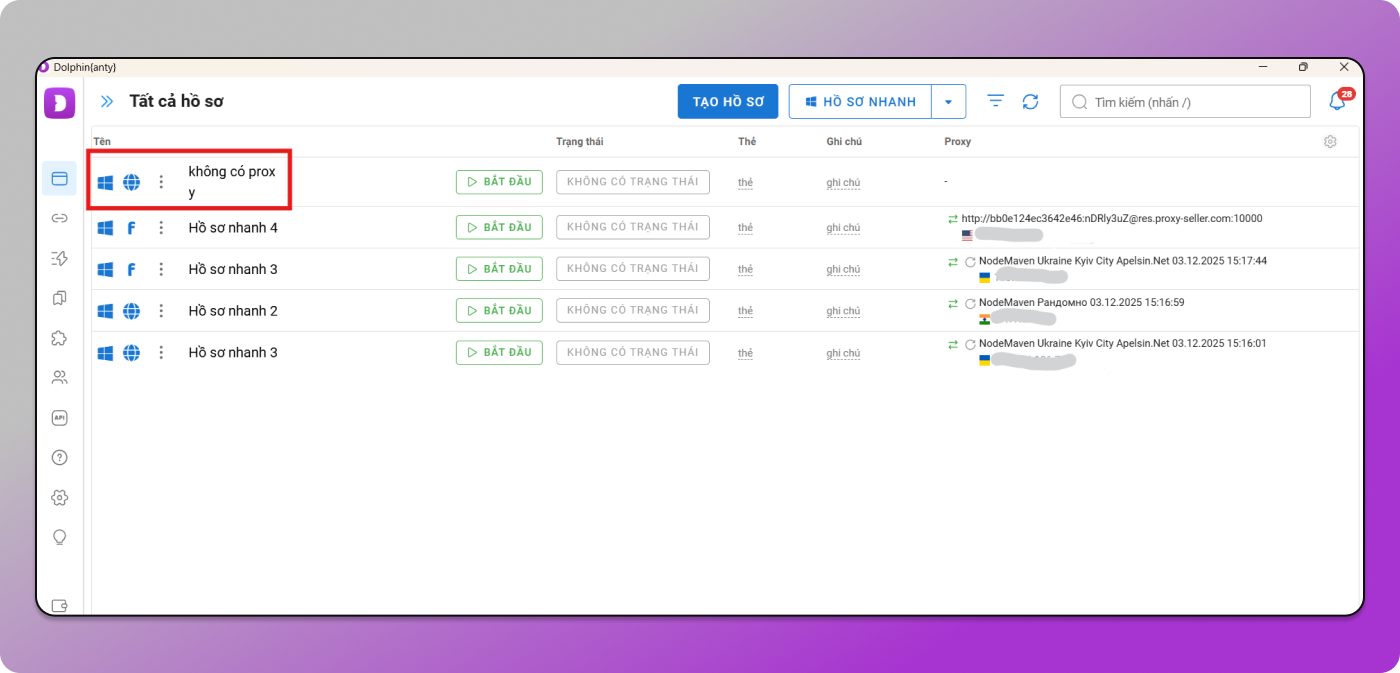Viewport: 1400px width, 673px height.
Task: Click the TẠO HỒ SƠ button
Action: point(727,102)
